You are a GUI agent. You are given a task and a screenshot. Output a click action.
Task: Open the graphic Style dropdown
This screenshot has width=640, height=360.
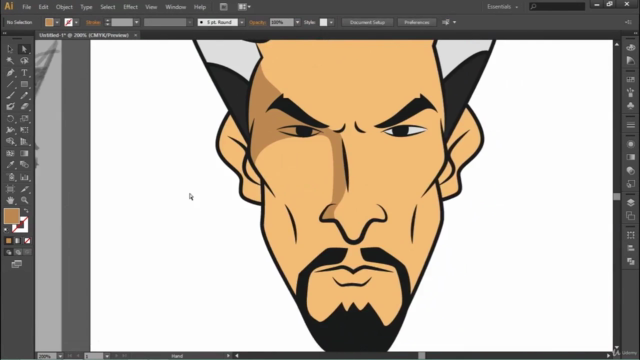tap(331, 22)
